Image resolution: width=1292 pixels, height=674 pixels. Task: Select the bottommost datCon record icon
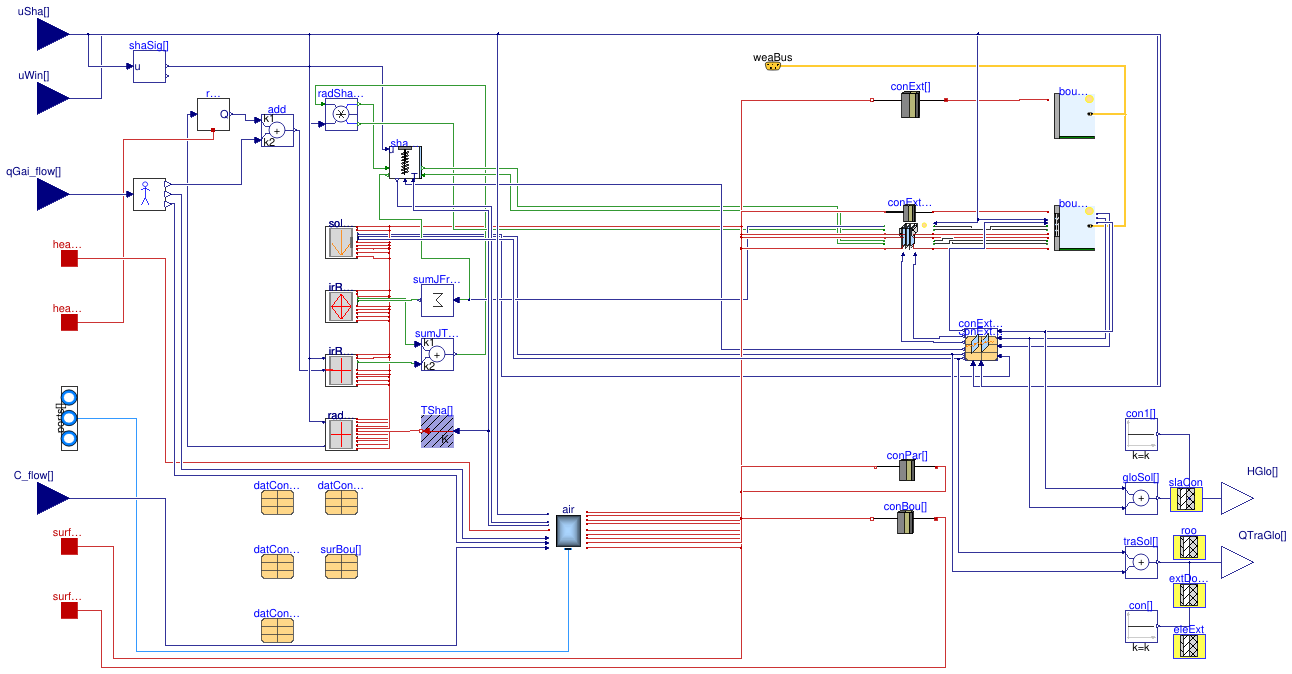pos(277,630)
